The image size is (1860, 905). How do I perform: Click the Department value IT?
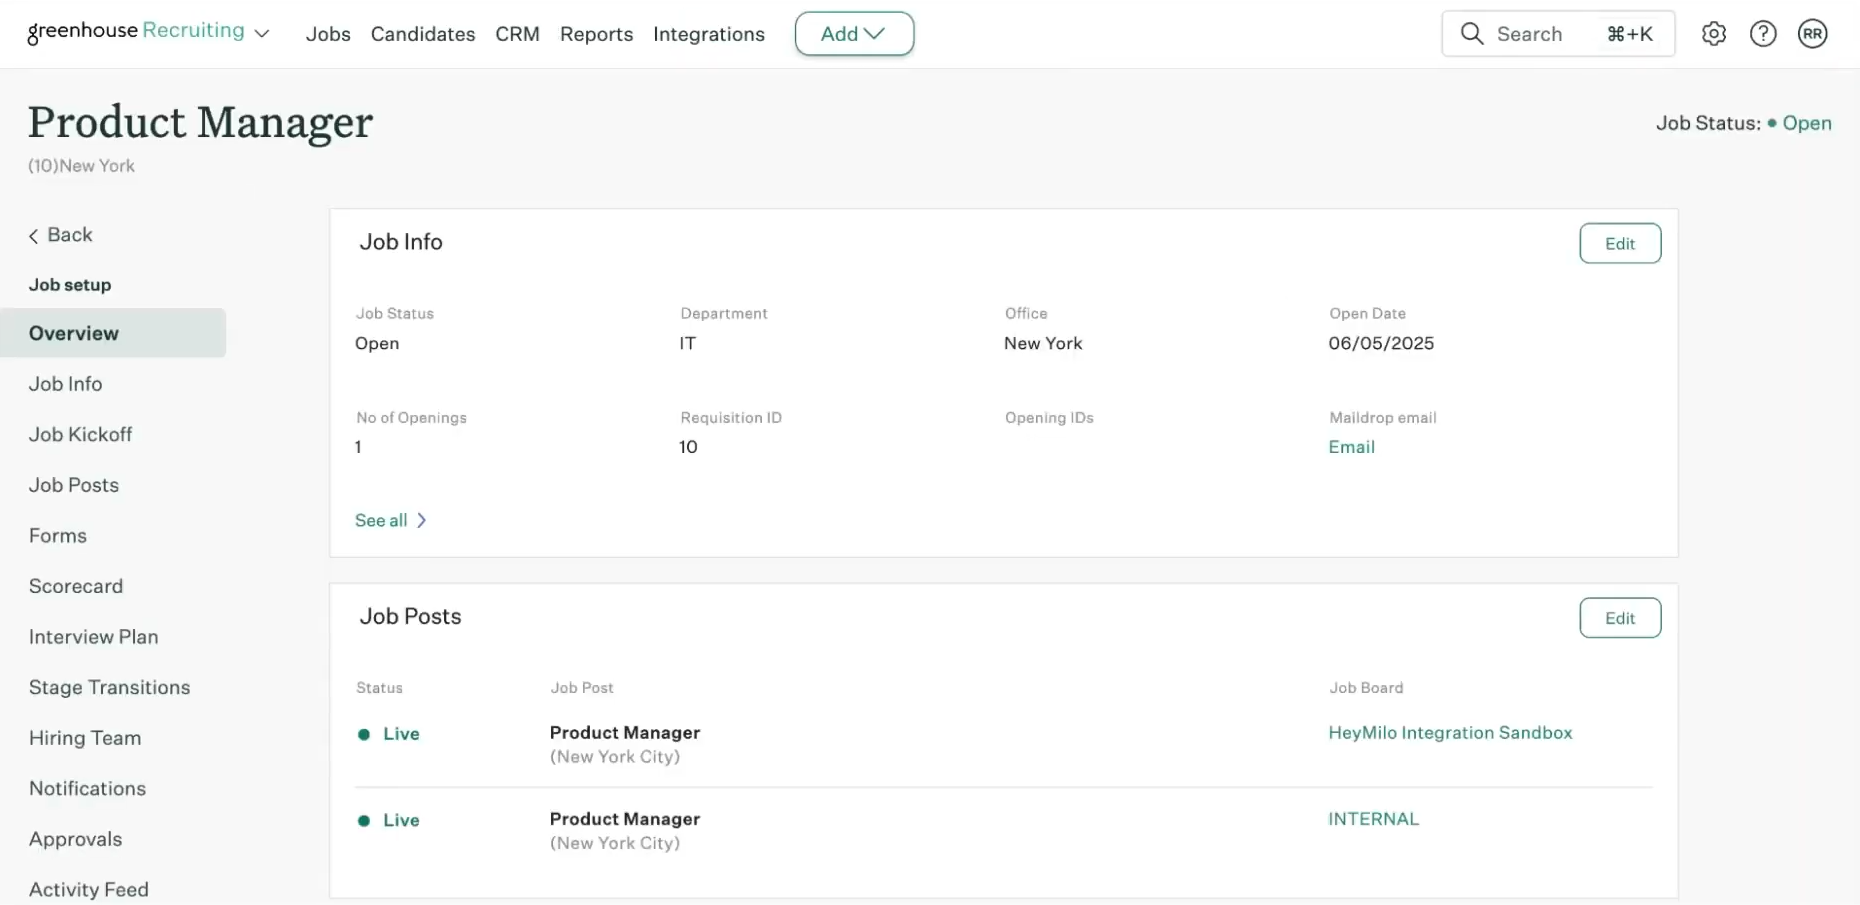point(687,343)
